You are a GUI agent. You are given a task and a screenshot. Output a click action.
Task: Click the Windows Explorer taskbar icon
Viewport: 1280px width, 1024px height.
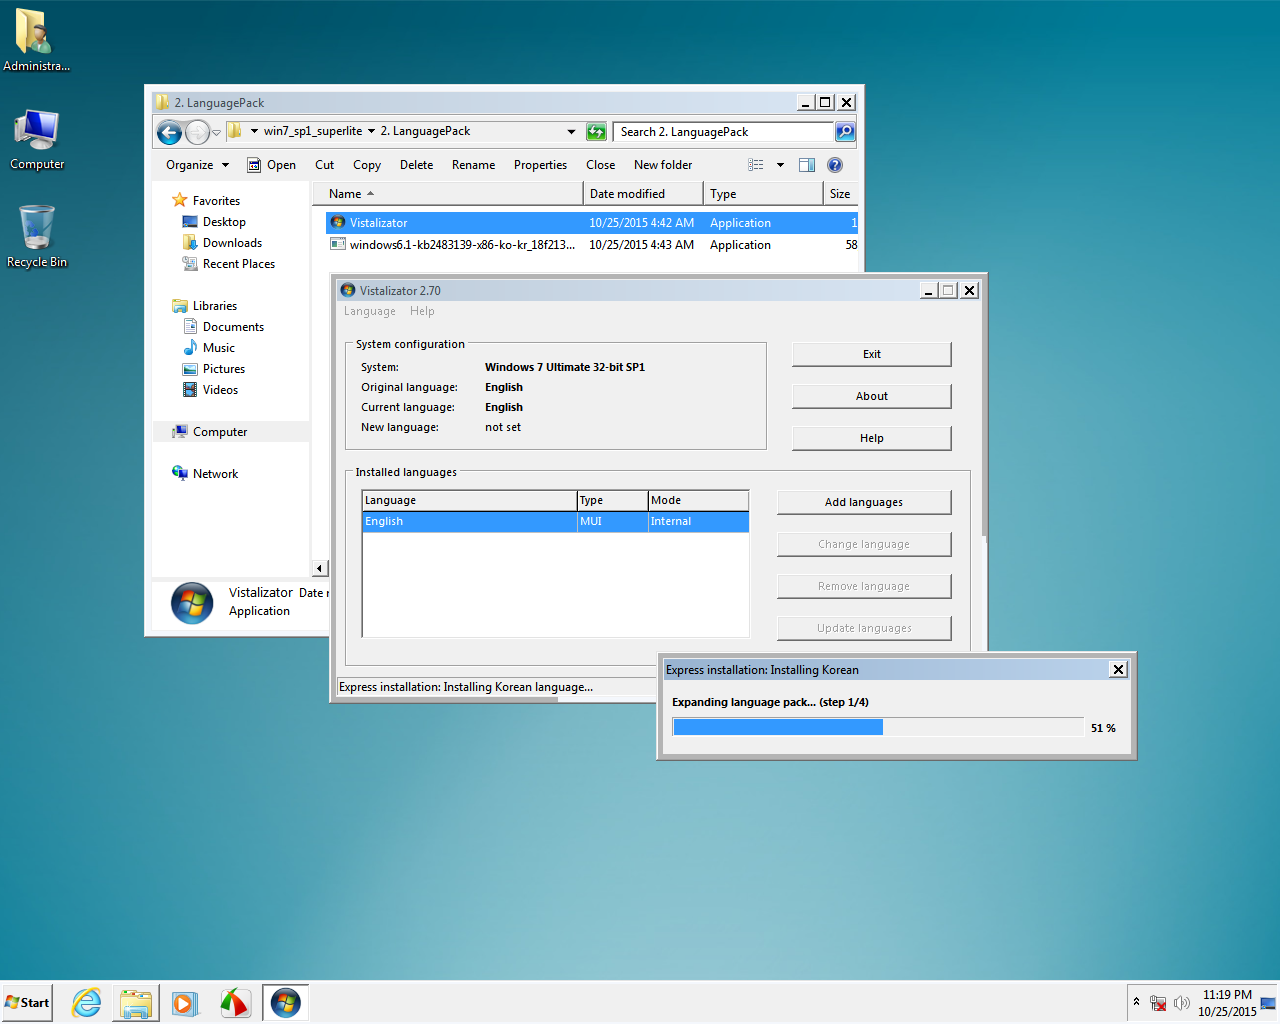click(136, 1003)
